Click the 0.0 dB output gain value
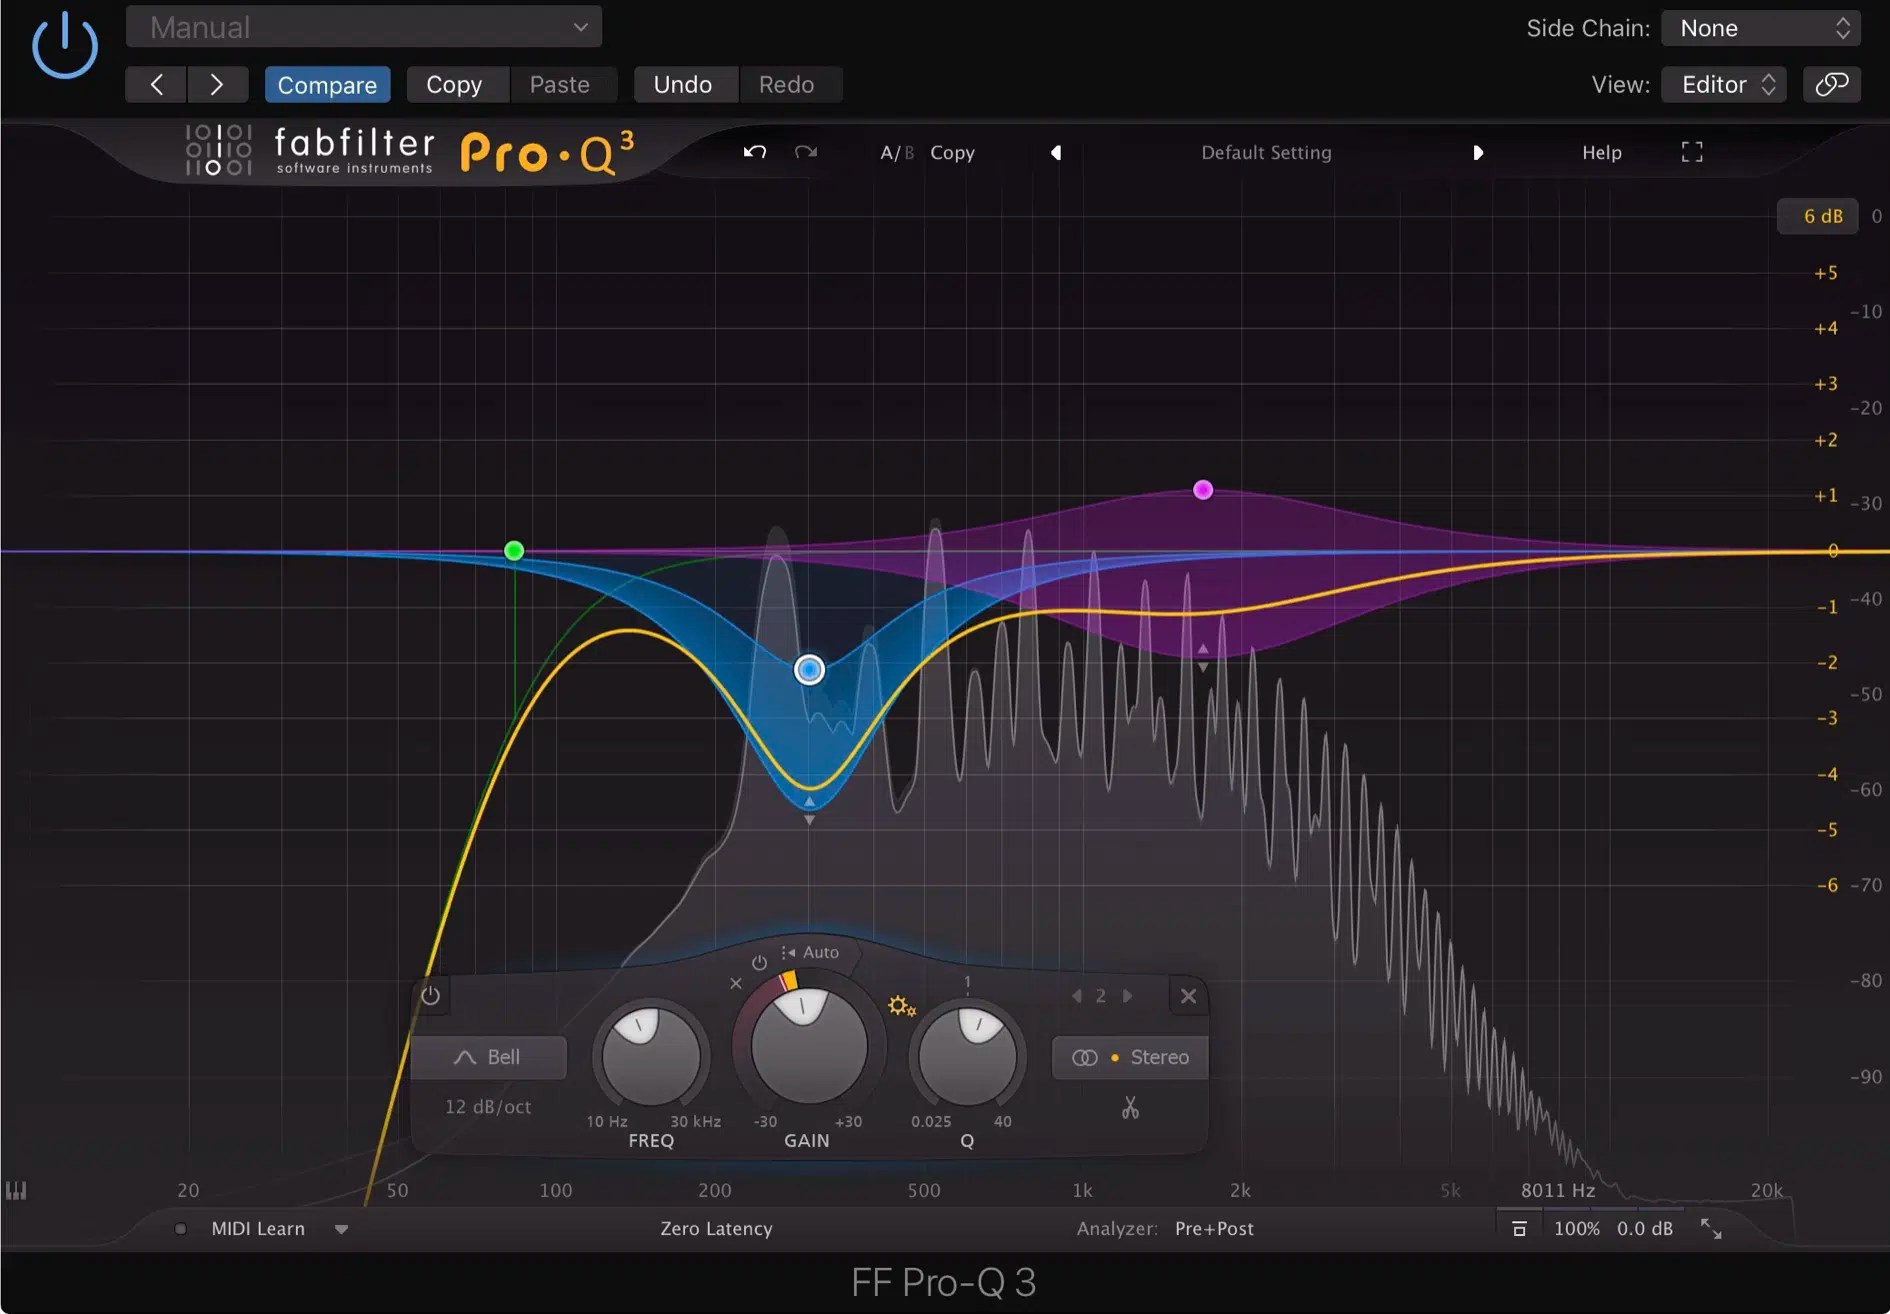 pyautogui.click(x=1645, y=1228)
